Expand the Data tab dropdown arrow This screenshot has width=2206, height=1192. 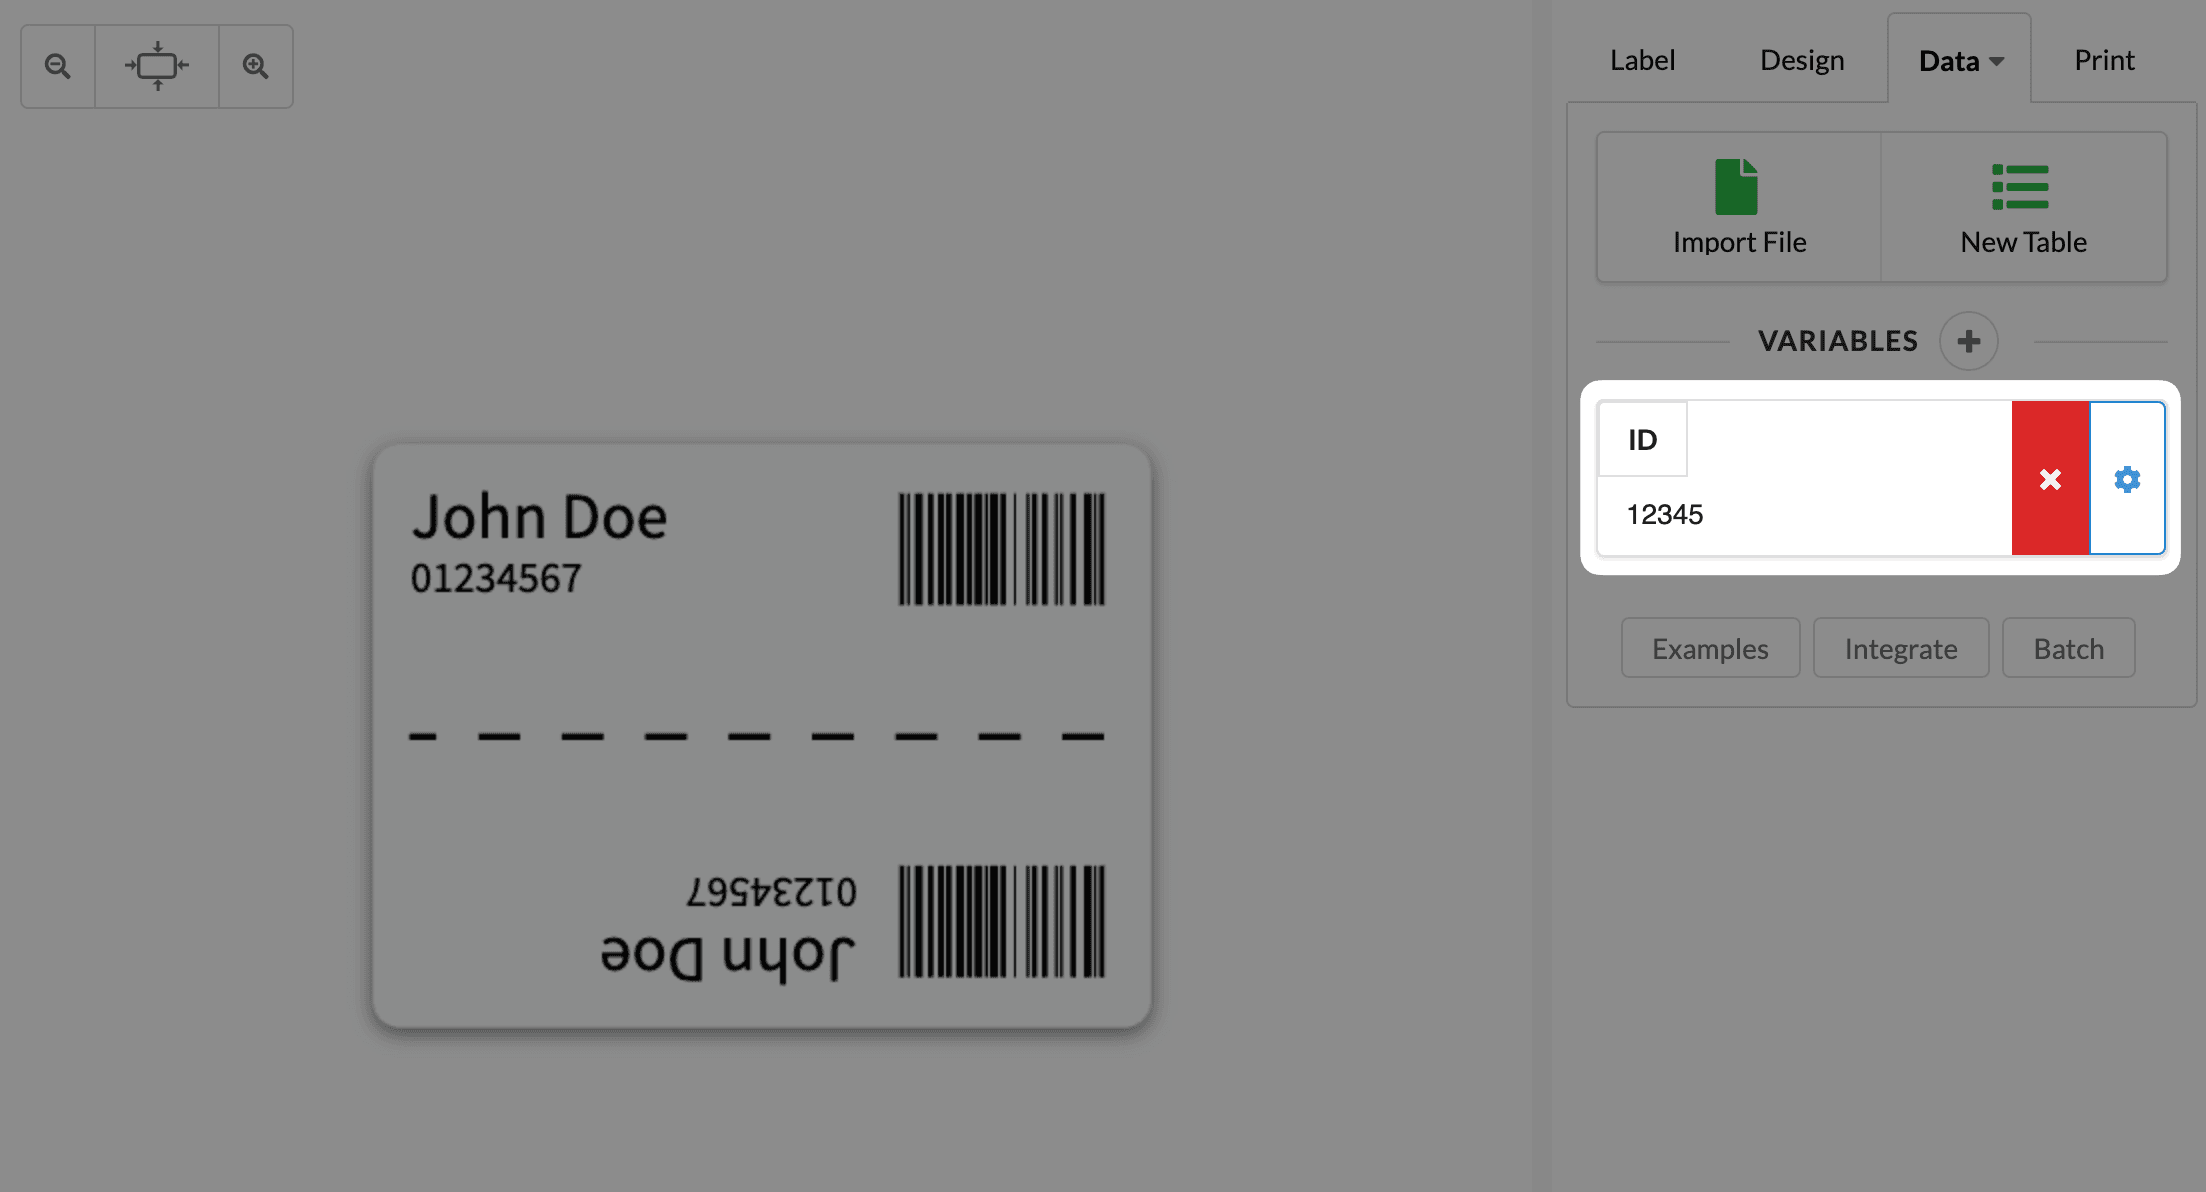(1998, 61)
